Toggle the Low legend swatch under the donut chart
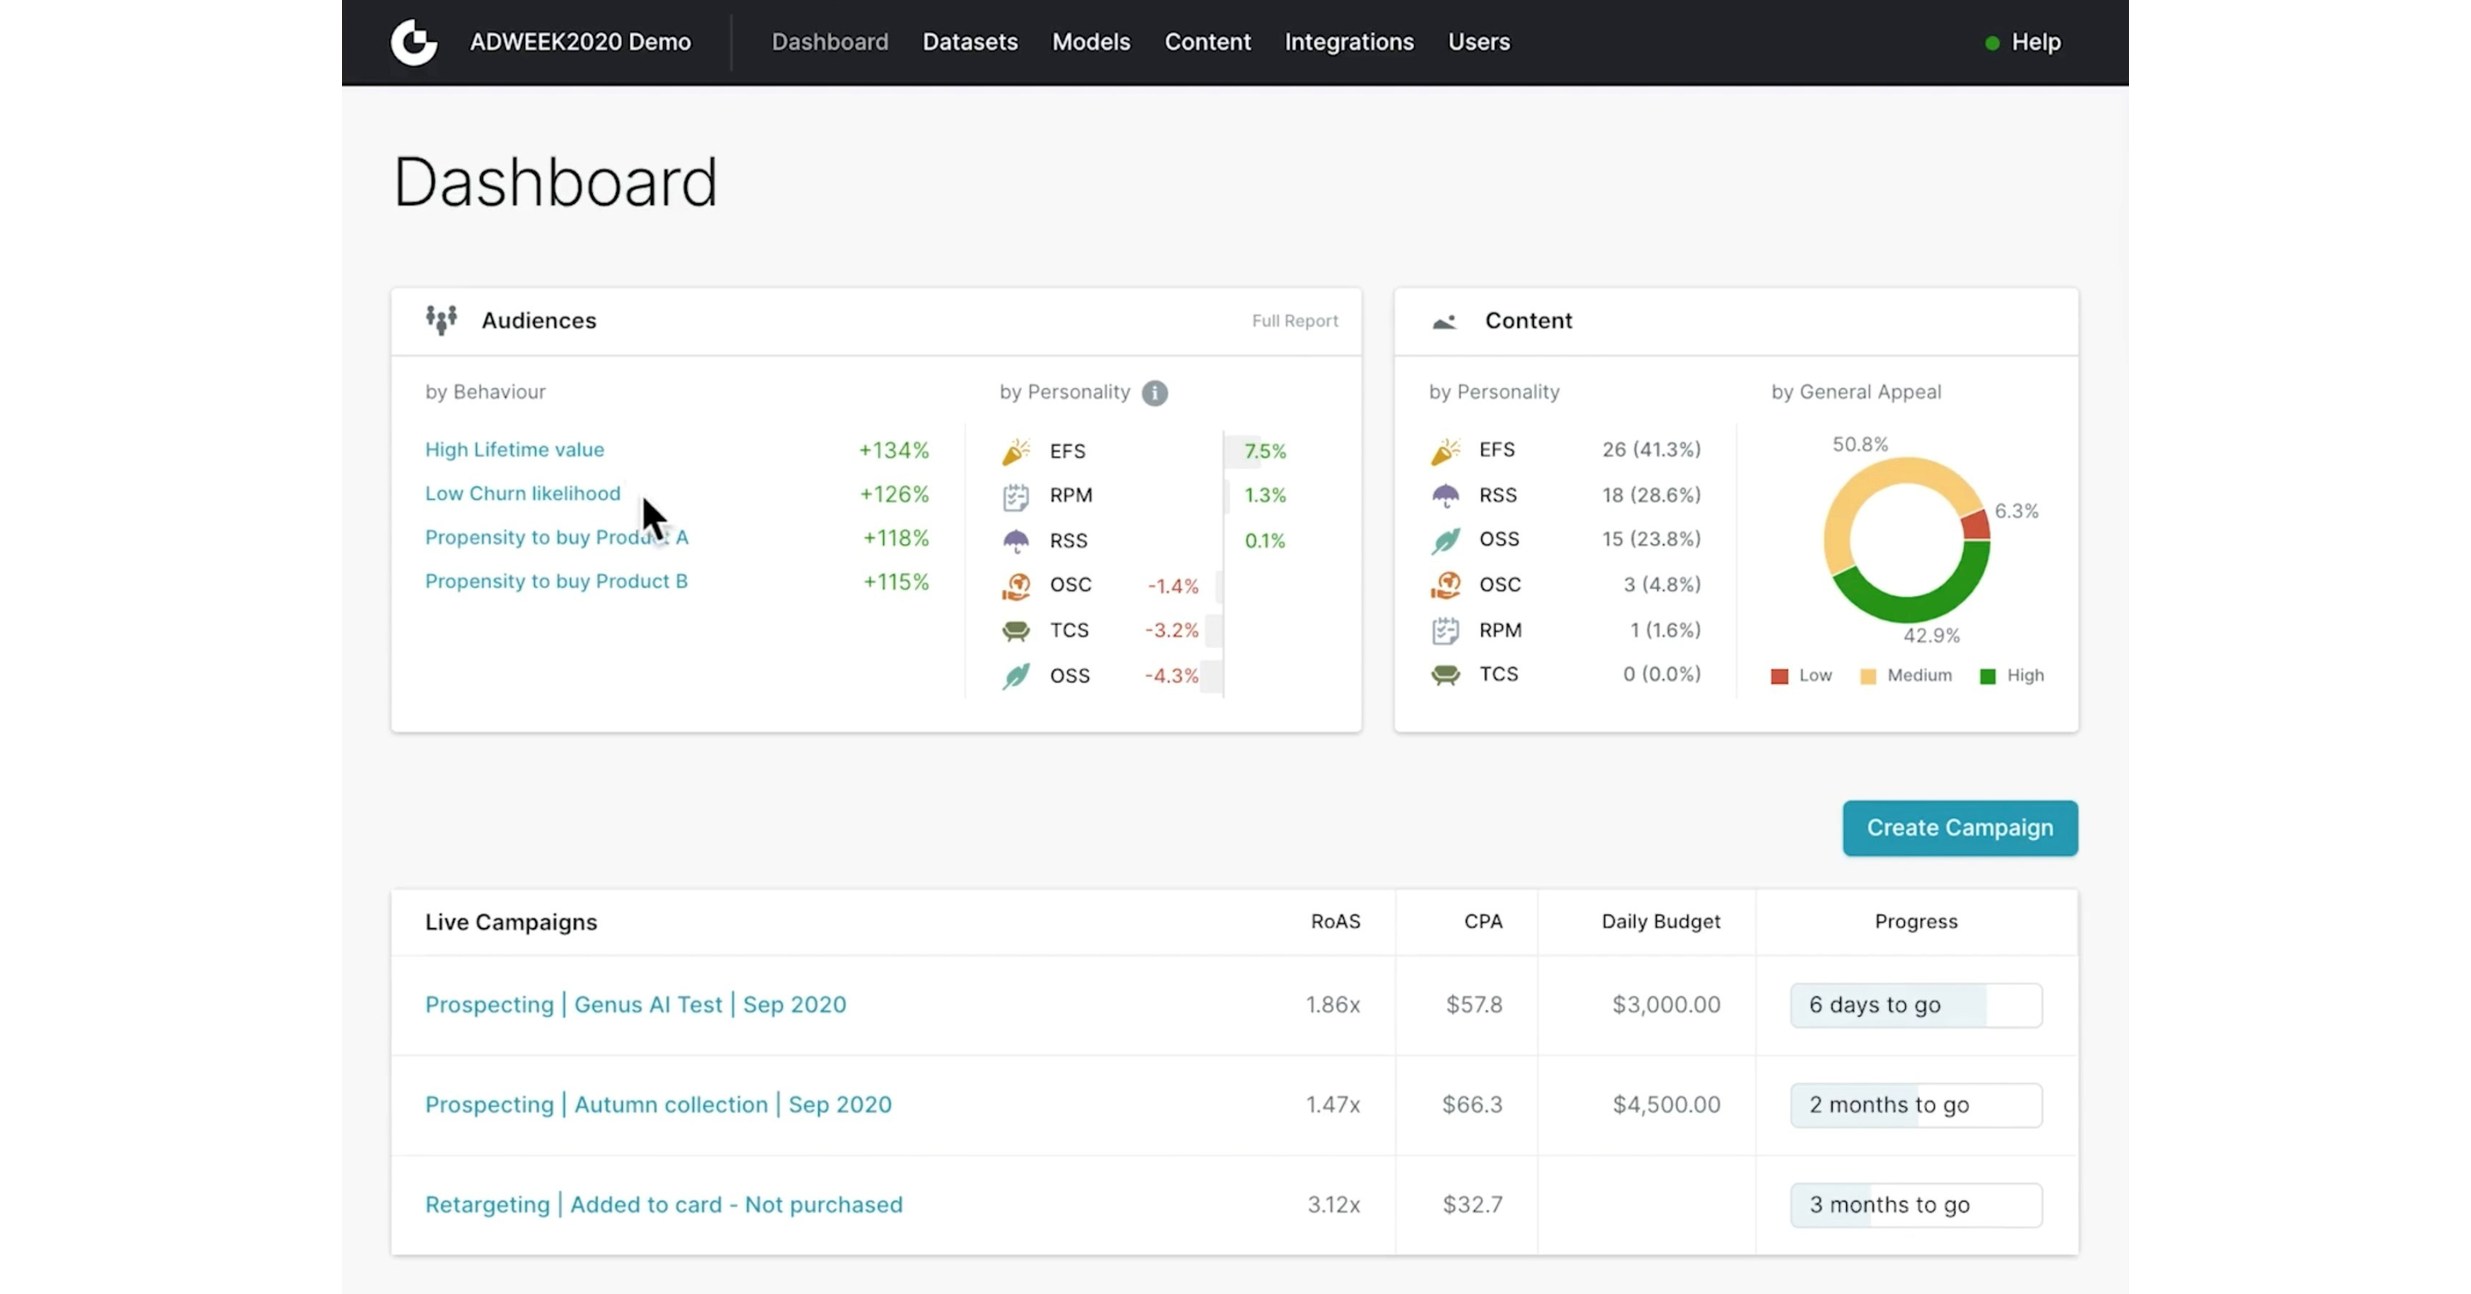The height and width of the screenshot is (1294, 2471). (x=1779, y=675)
